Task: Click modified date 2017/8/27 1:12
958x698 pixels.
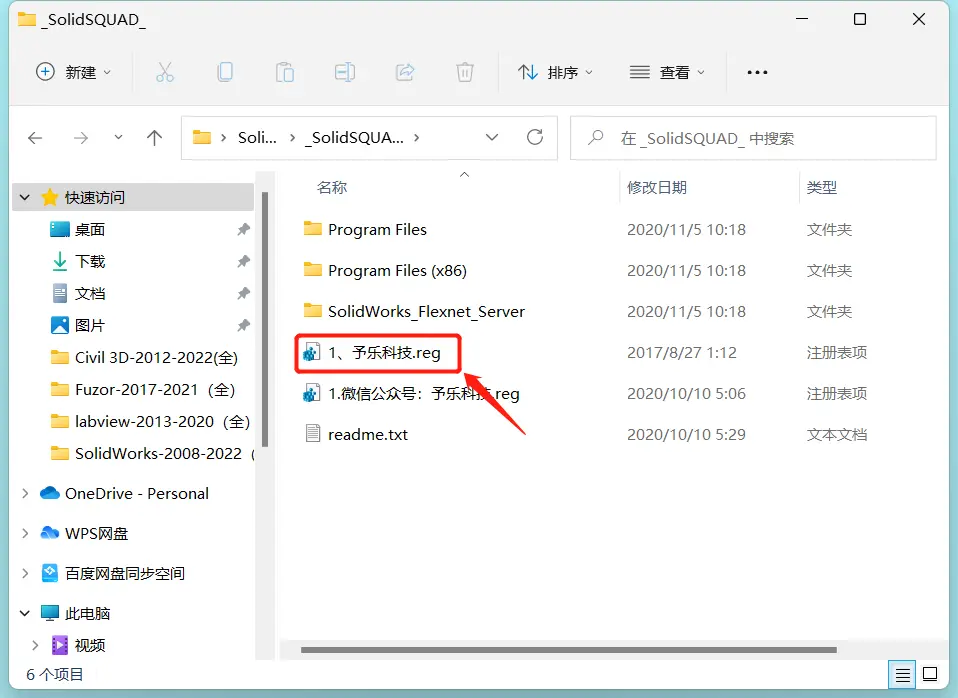Action: pyautogui.click(x=681, y=352)
